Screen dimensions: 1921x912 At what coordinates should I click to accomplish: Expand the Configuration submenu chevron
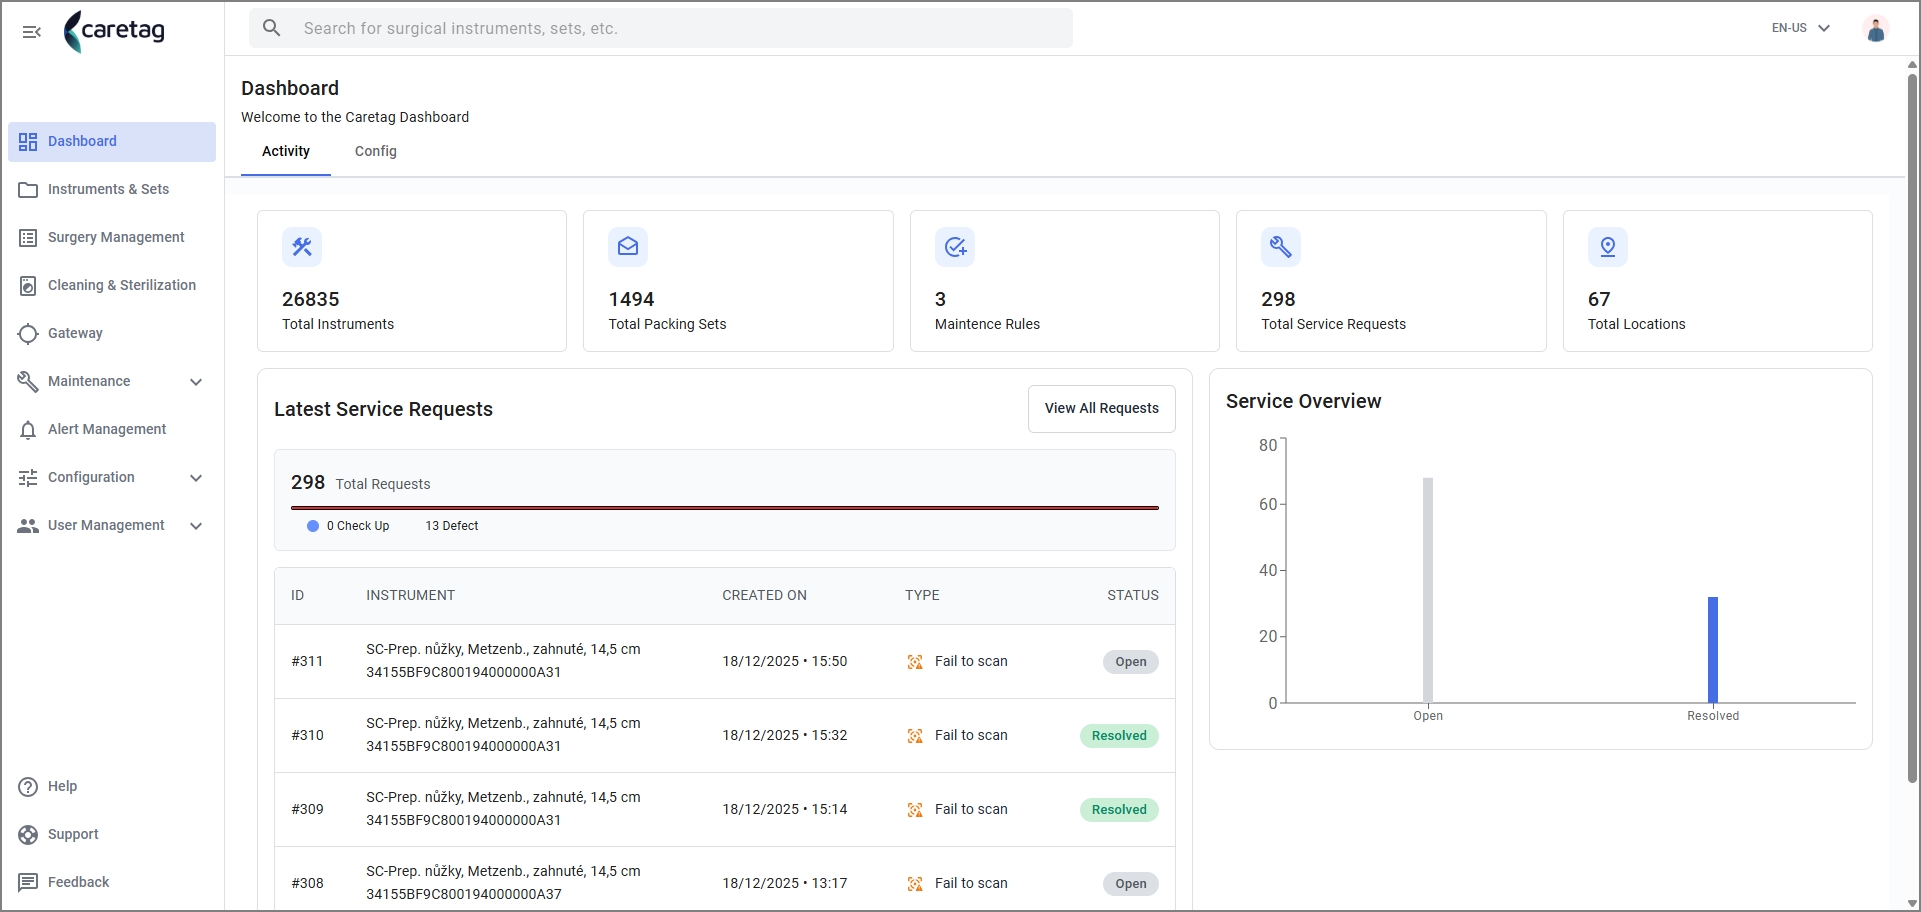click(196, 478)
